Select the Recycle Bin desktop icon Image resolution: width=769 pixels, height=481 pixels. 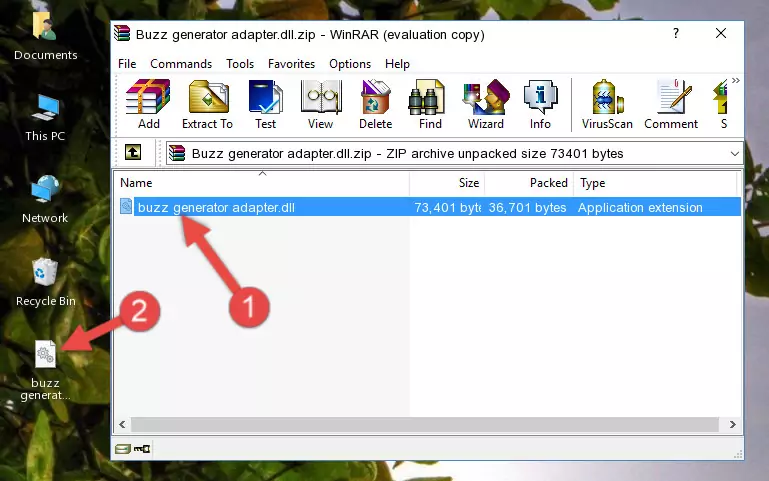[x=45, y=282]
